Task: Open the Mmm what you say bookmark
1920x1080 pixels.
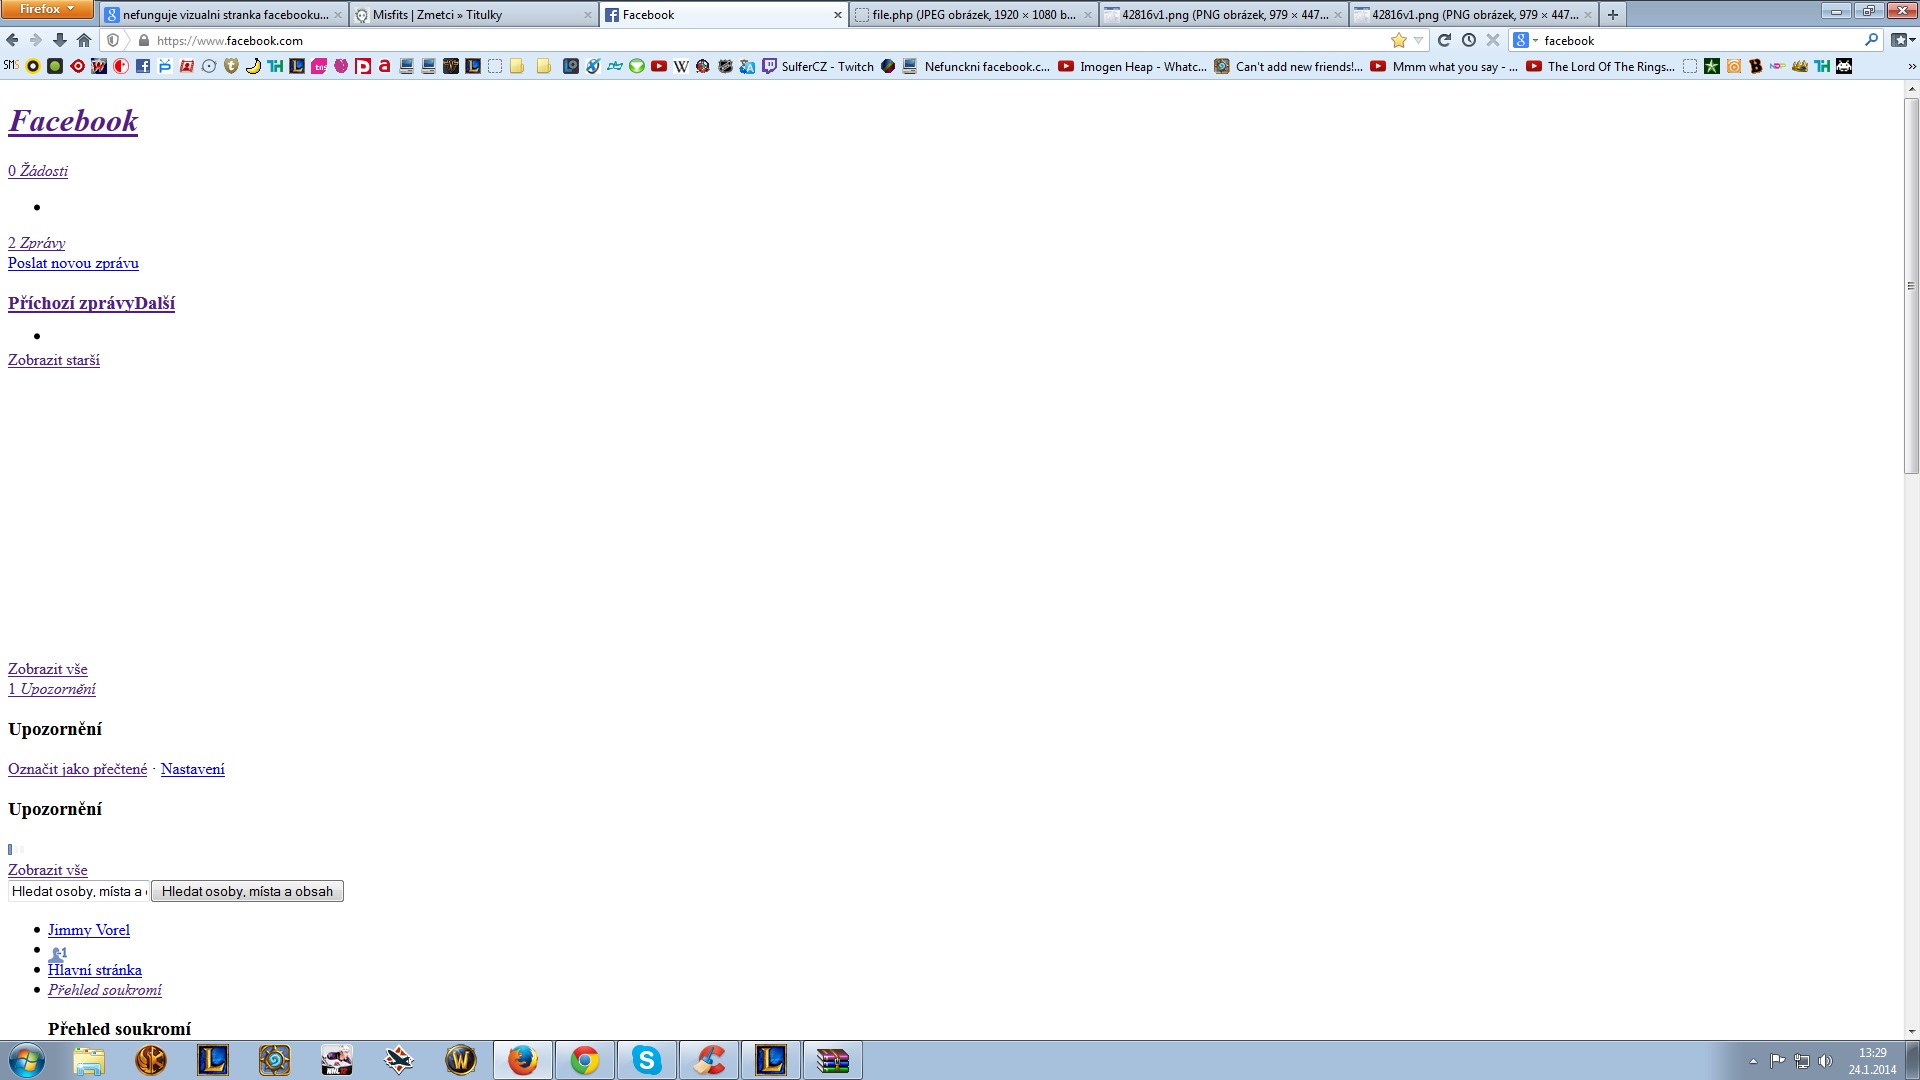Action: (x=1444, y=66)
